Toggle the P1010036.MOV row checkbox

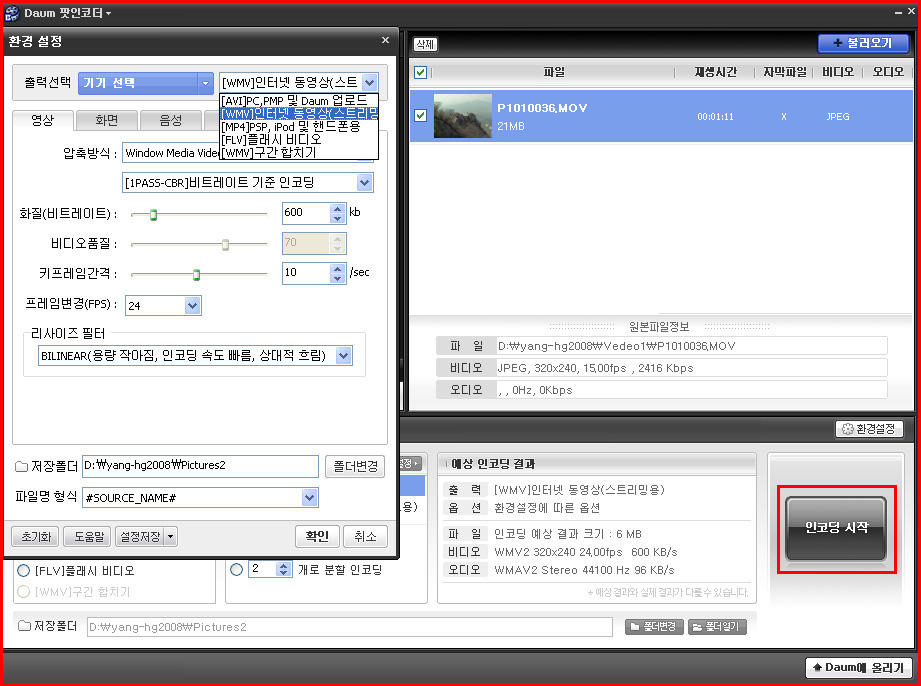tap(420, 115)
